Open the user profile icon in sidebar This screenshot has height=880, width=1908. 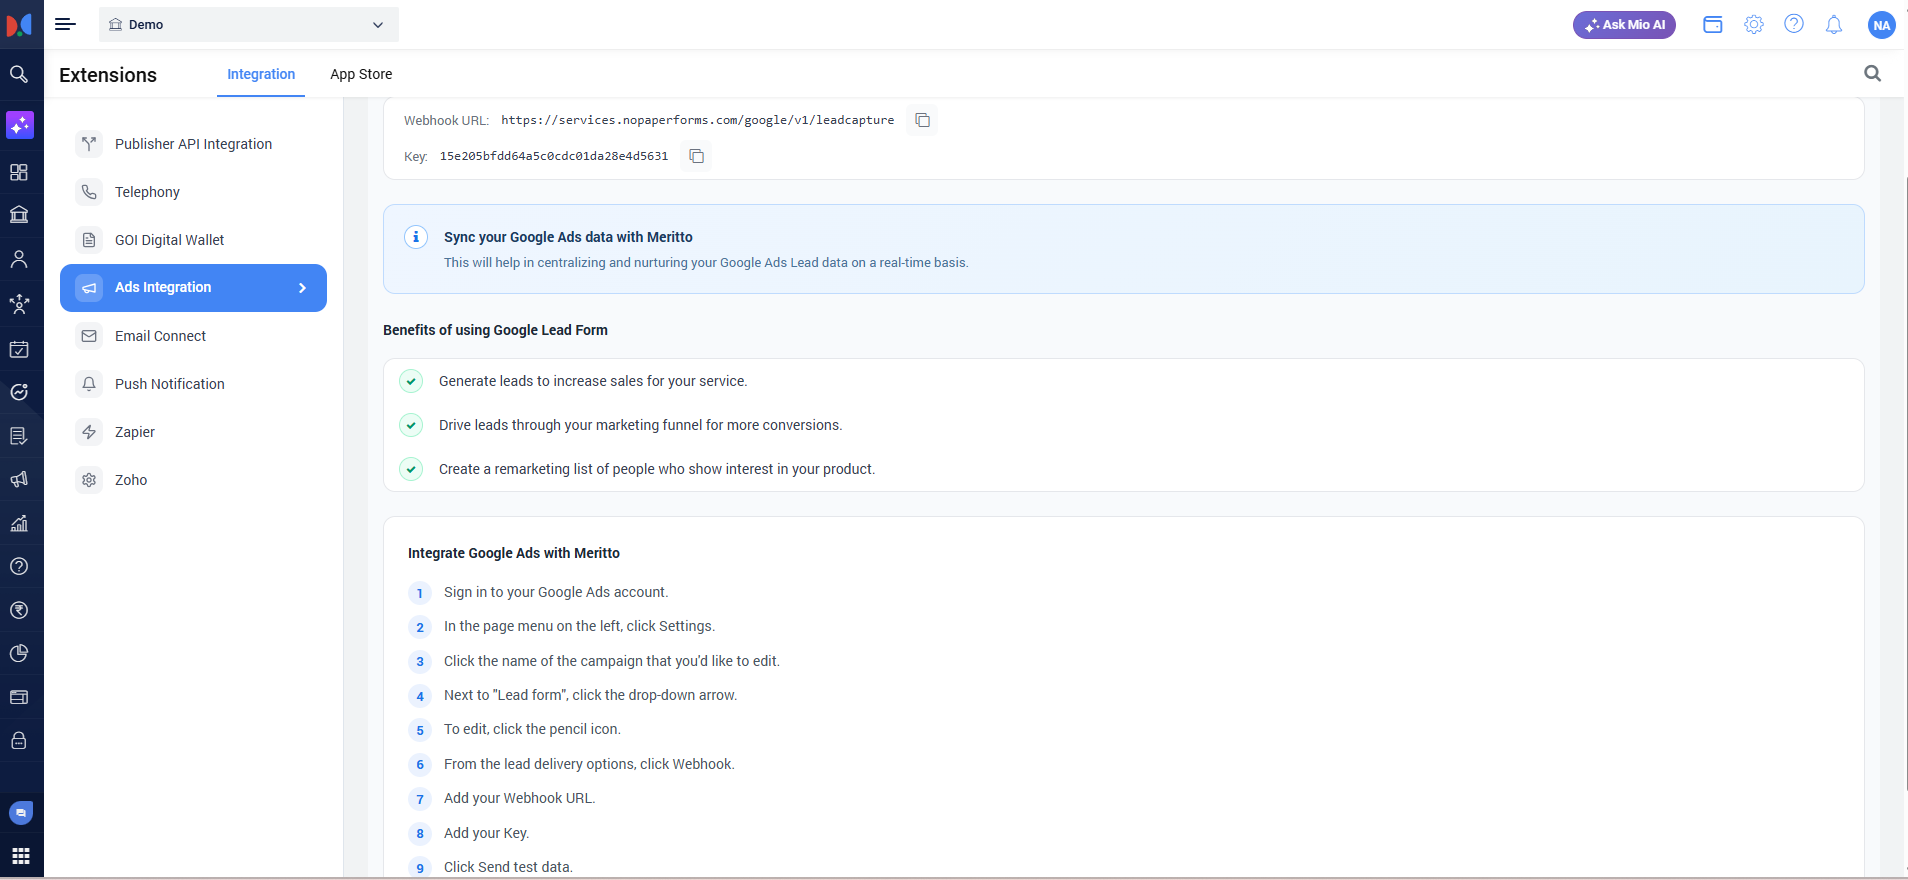19,259
